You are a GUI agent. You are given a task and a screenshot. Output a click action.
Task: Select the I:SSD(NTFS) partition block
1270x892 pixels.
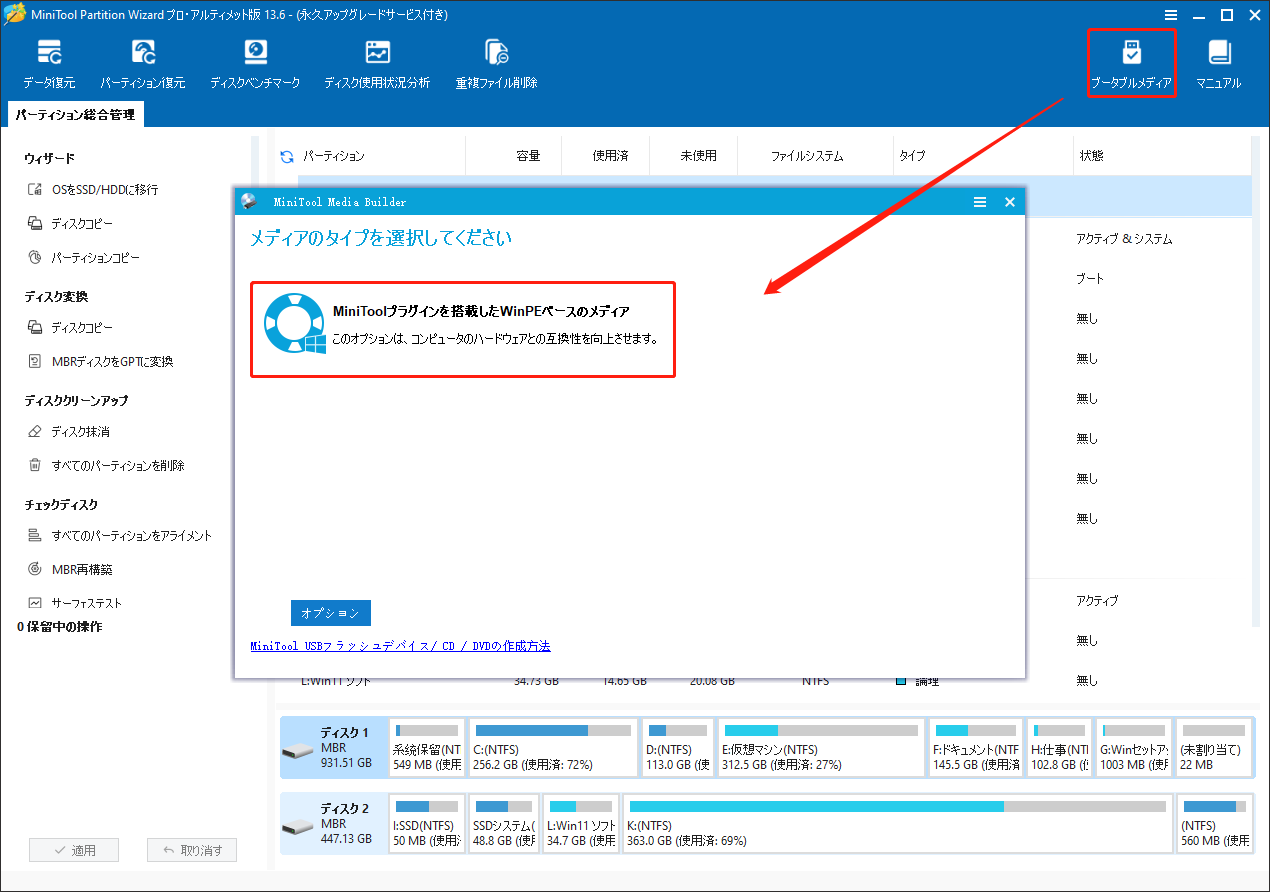pyautogui.click(x=427, y=824)
